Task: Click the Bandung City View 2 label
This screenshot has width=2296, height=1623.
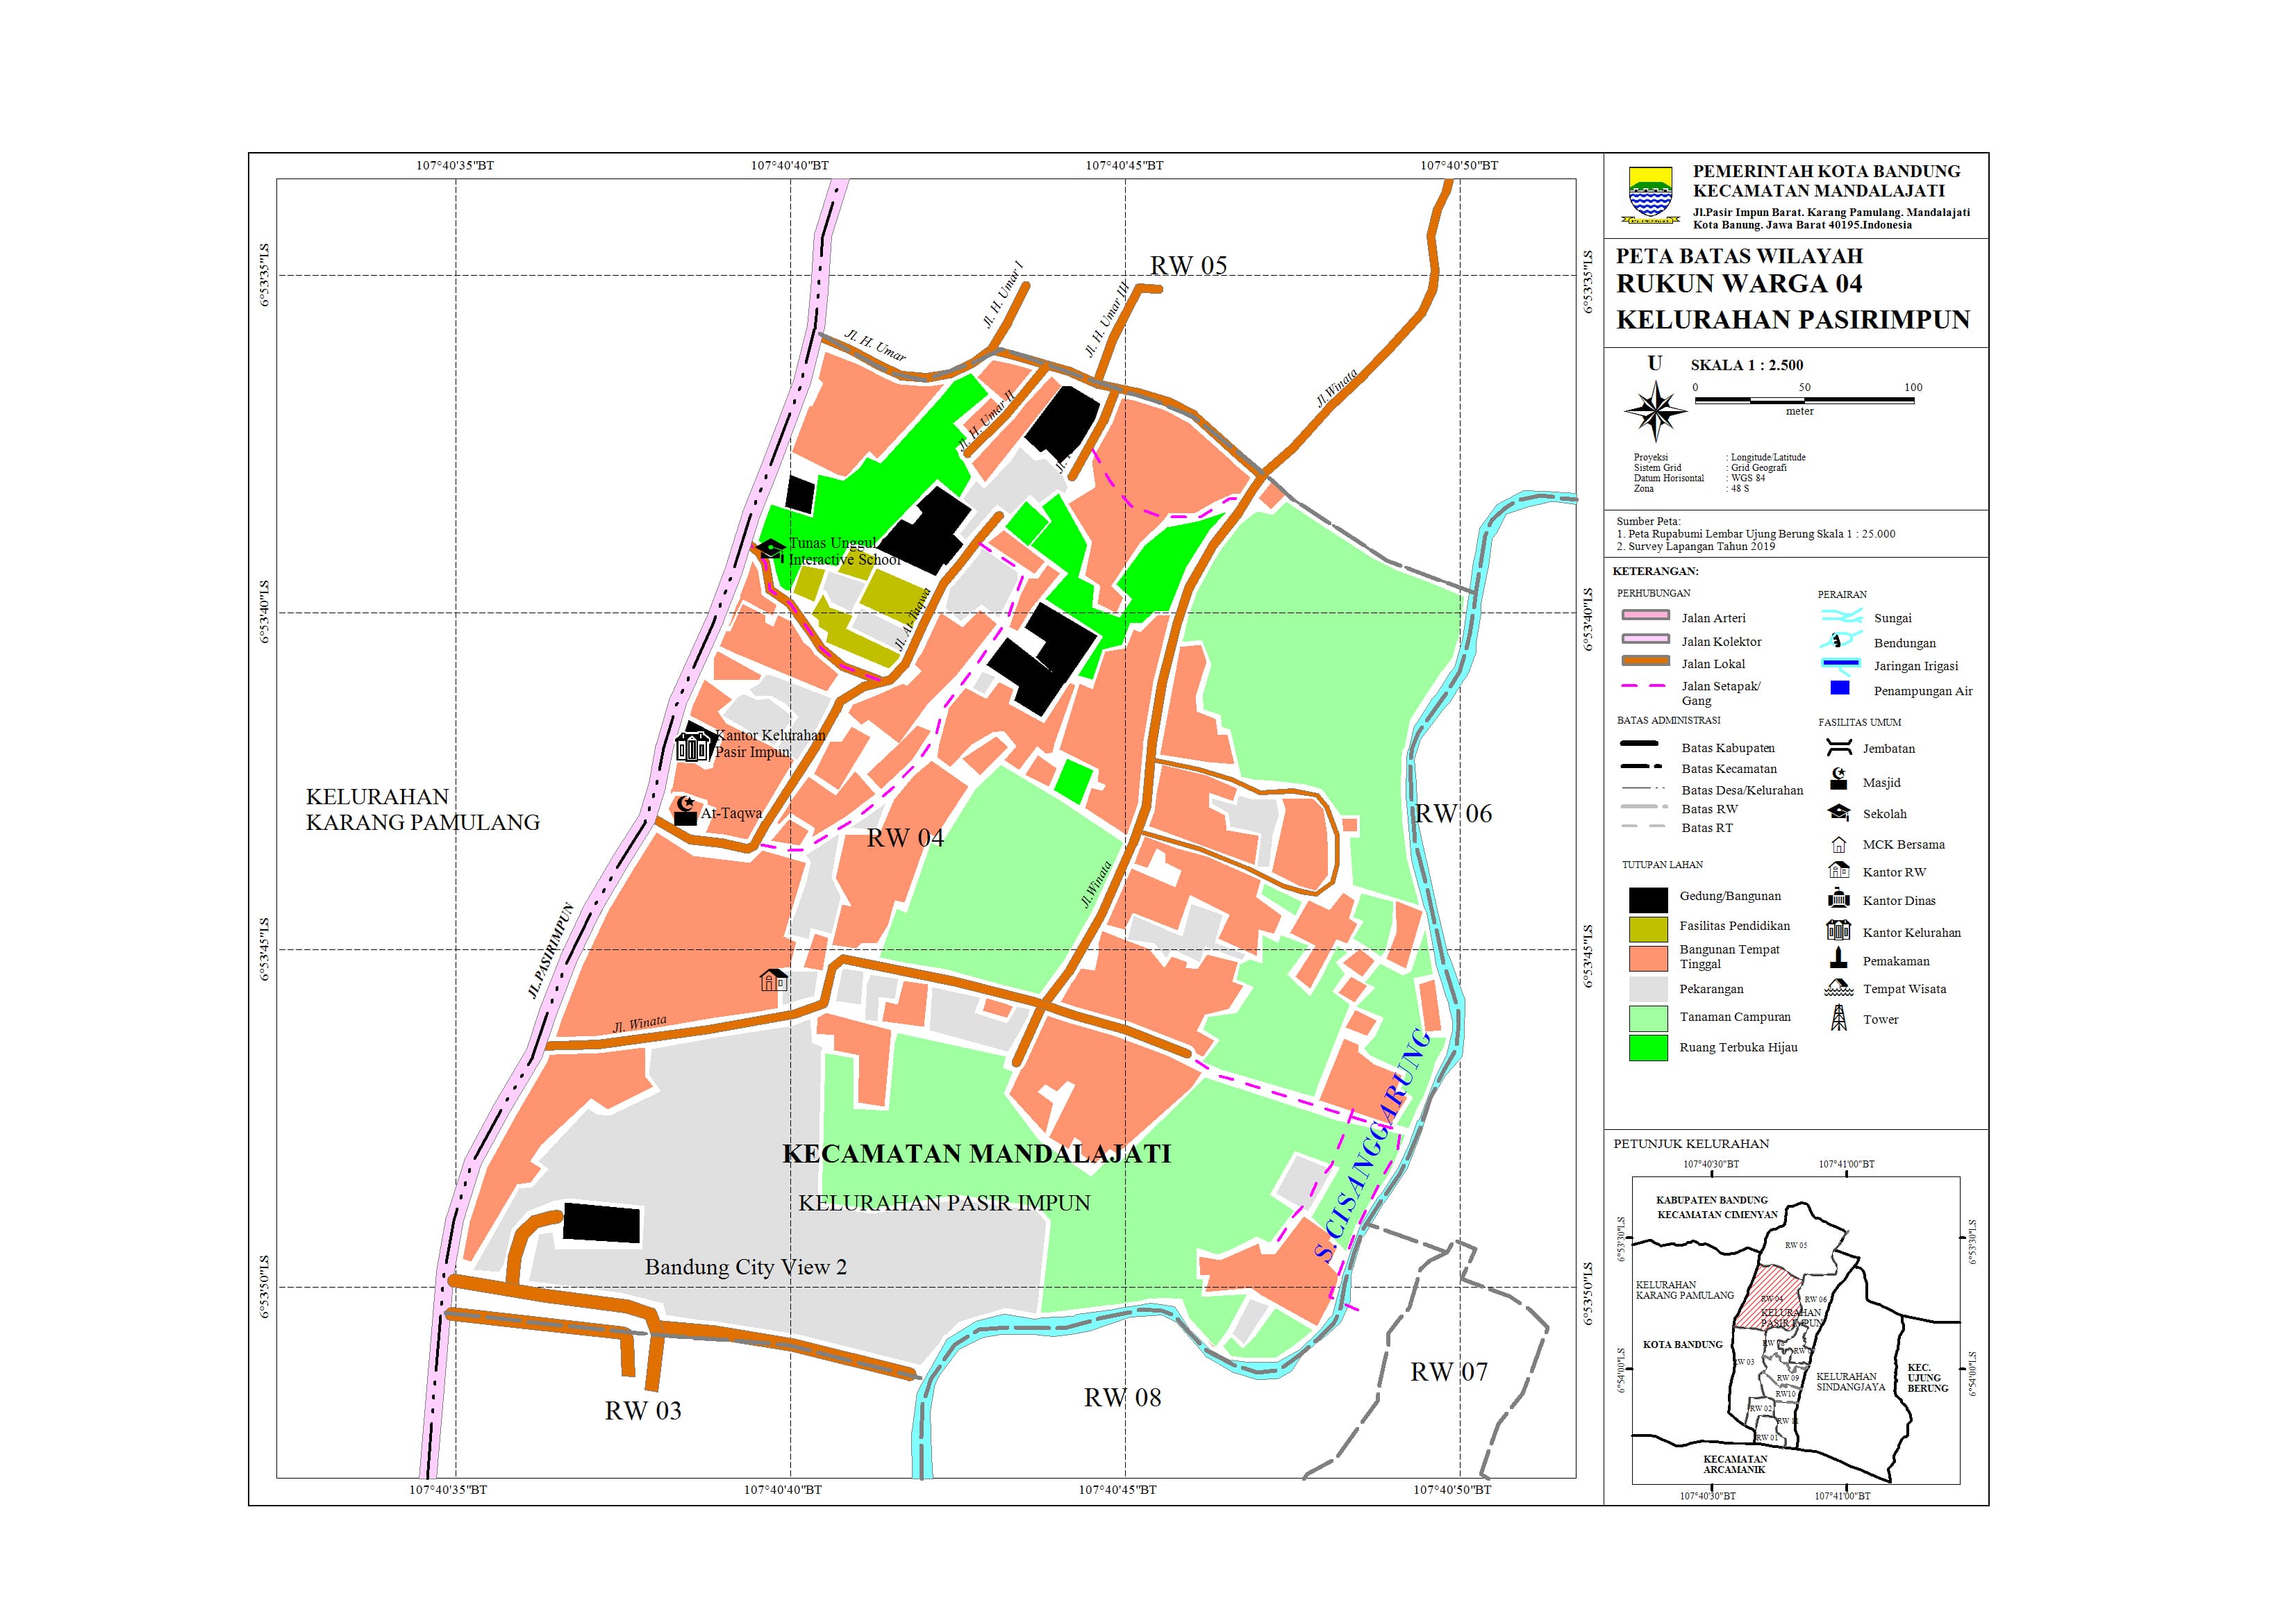Action: (745, 1267)
